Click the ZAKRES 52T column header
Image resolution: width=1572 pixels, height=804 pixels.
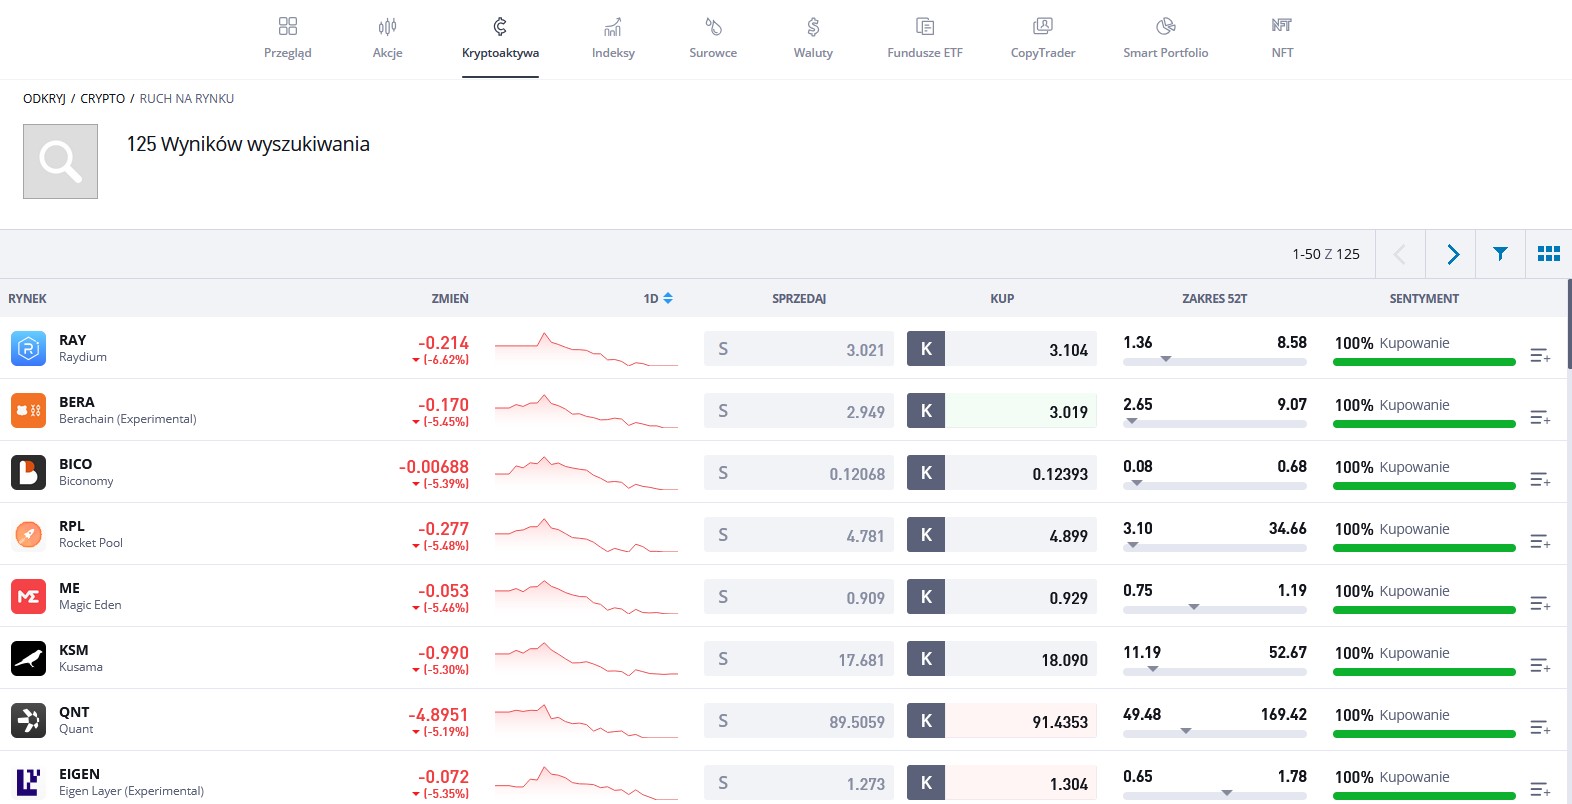coord(1214,298)
